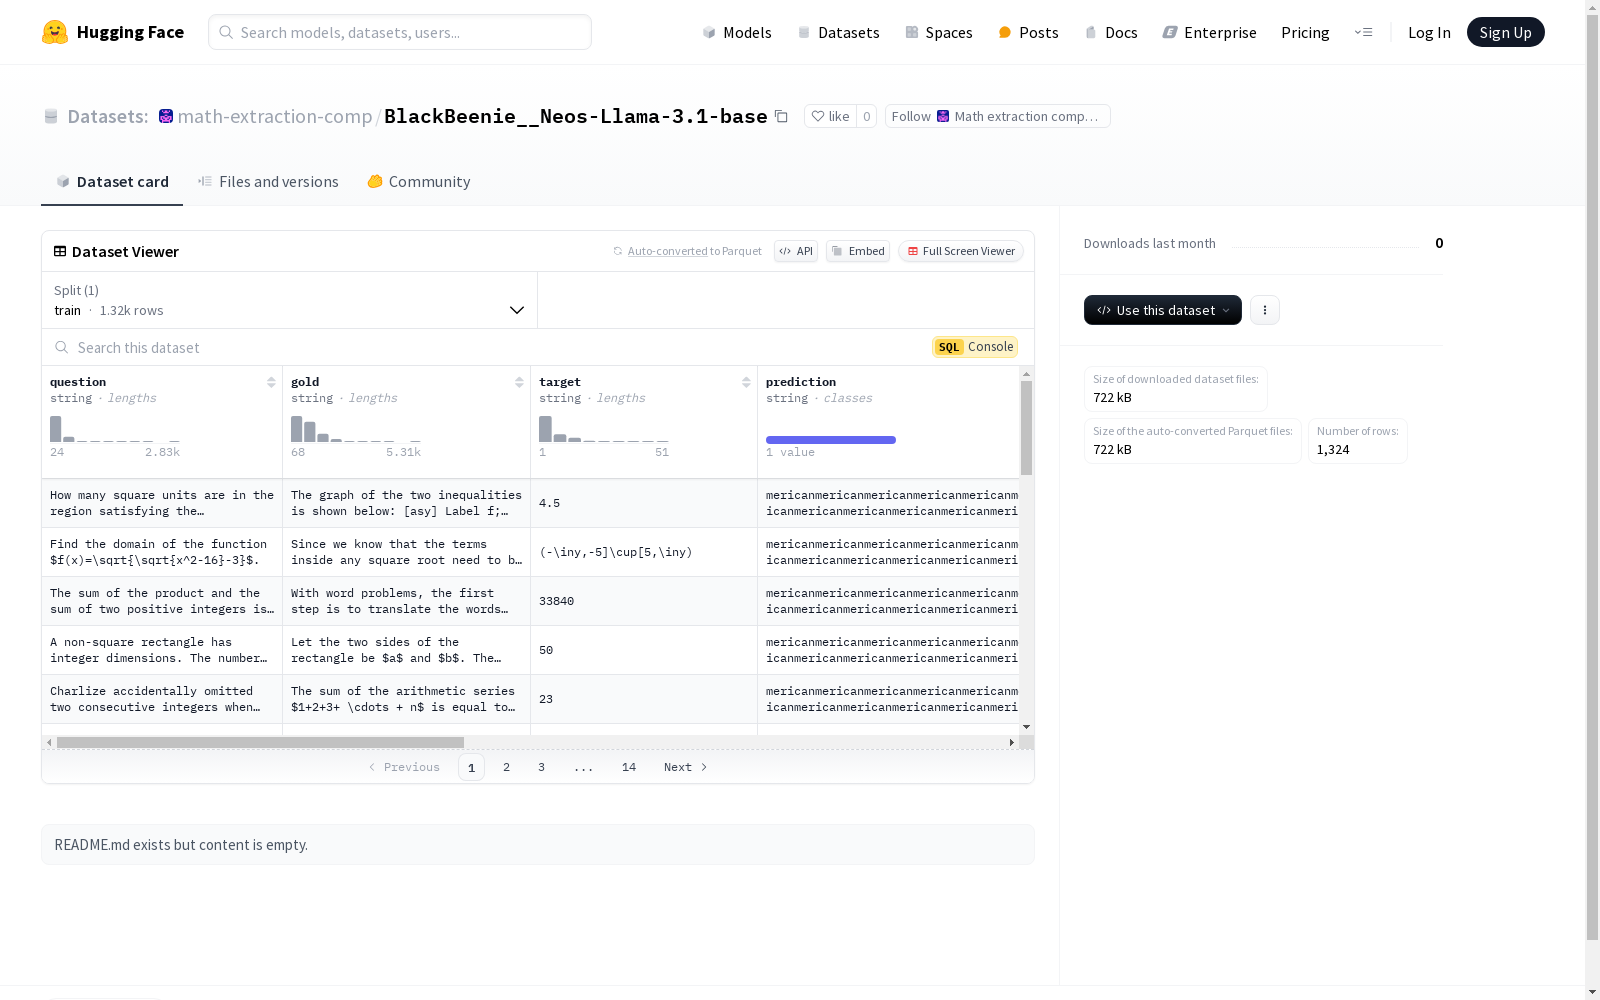
Task: Select the cell with target 23
Action: coord(644,699)
